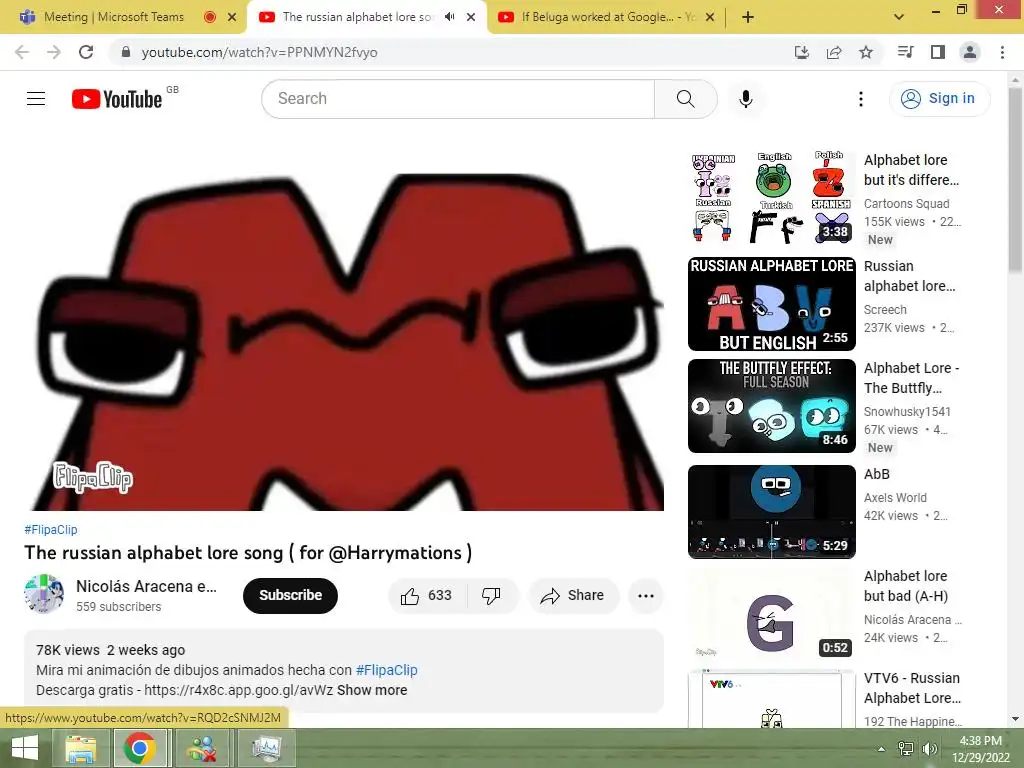The height and width of the screenshot is (768, 1024).
Task: Open a new browser tab
Action: pos(748,17)
